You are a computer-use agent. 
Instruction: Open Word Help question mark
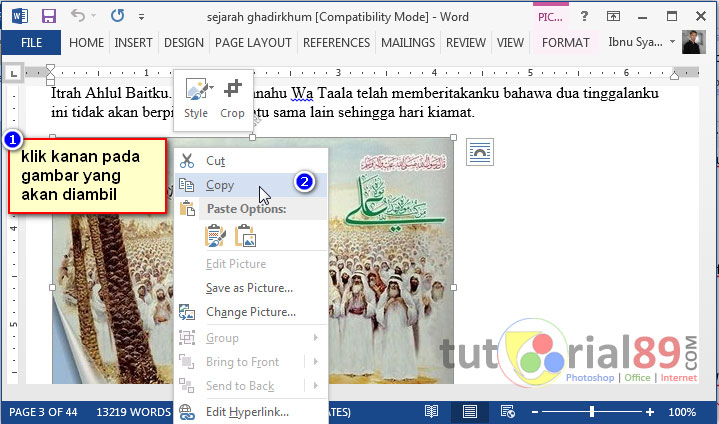(x=584, y=17)
